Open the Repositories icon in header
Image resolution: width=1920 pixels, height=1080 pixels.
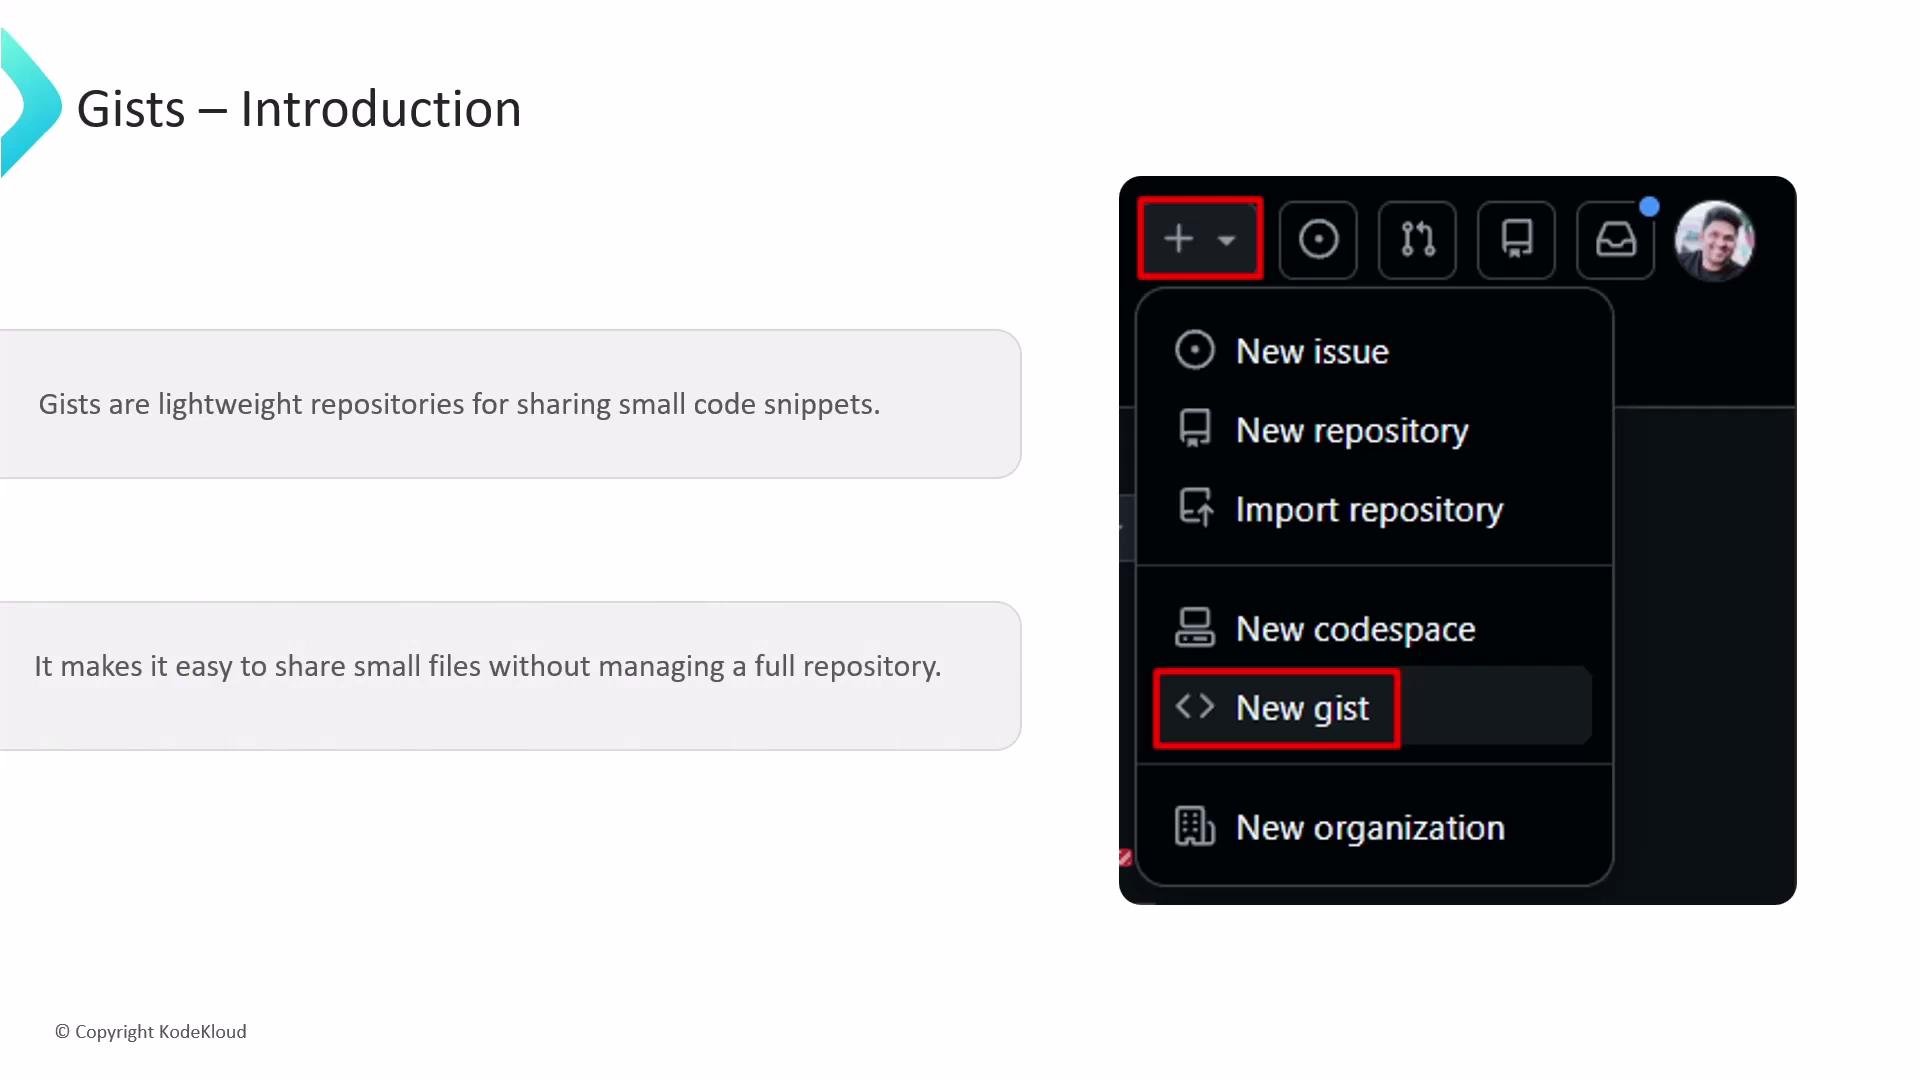[x=1516, y=240]
